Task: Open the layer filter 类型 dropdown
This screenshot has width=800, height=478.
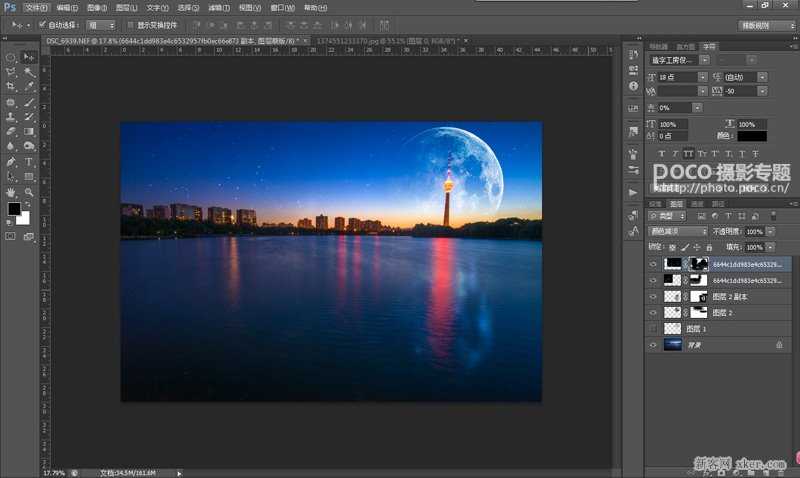Action: point(667,216)
